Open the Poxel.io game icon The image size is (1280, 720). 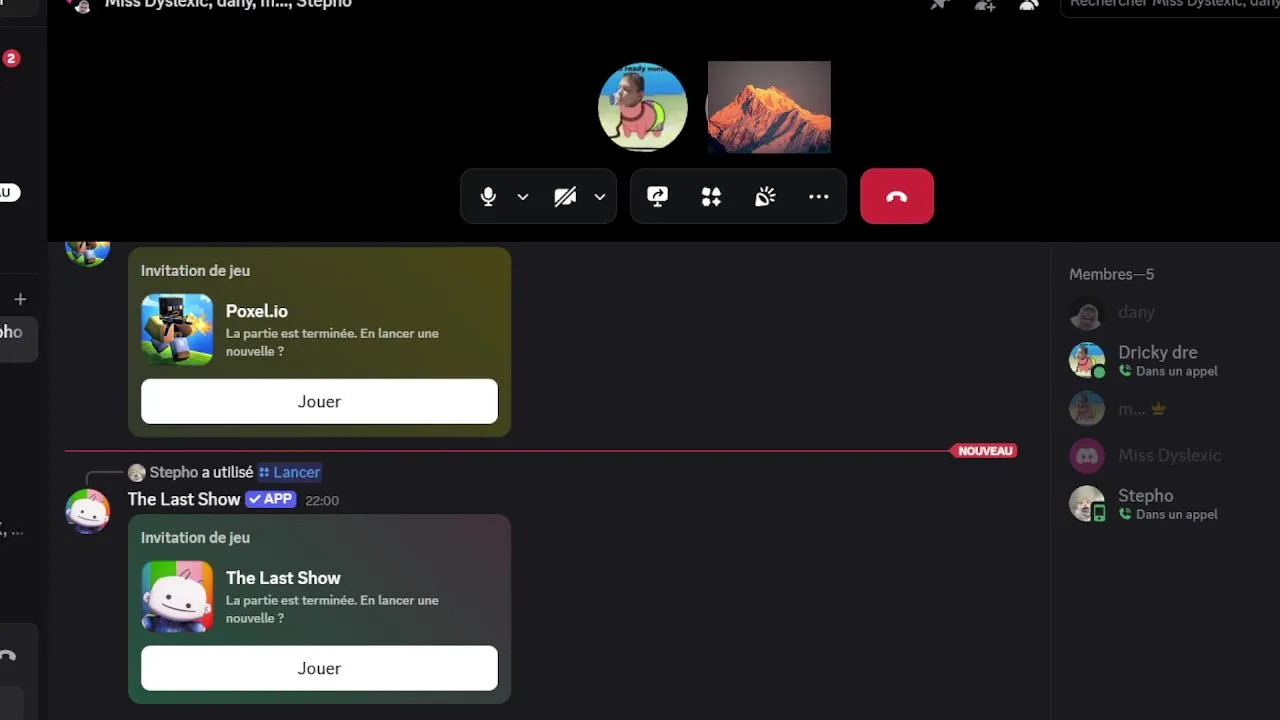point(177,329)
